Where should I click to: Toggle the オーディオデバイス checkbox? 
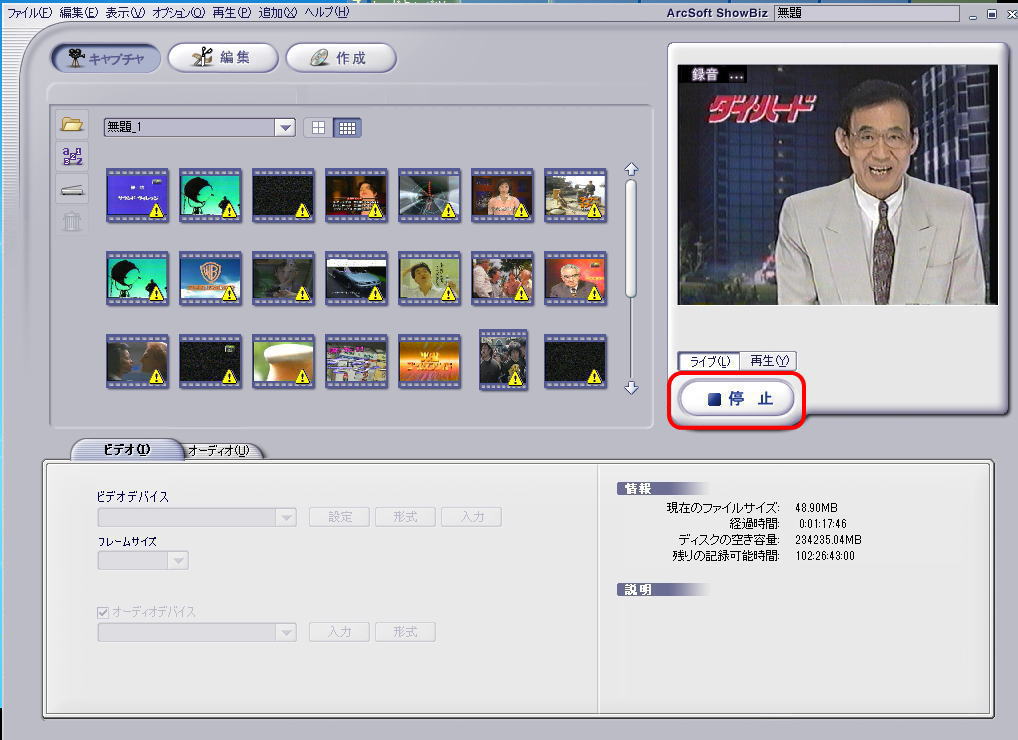pos(103,612)
